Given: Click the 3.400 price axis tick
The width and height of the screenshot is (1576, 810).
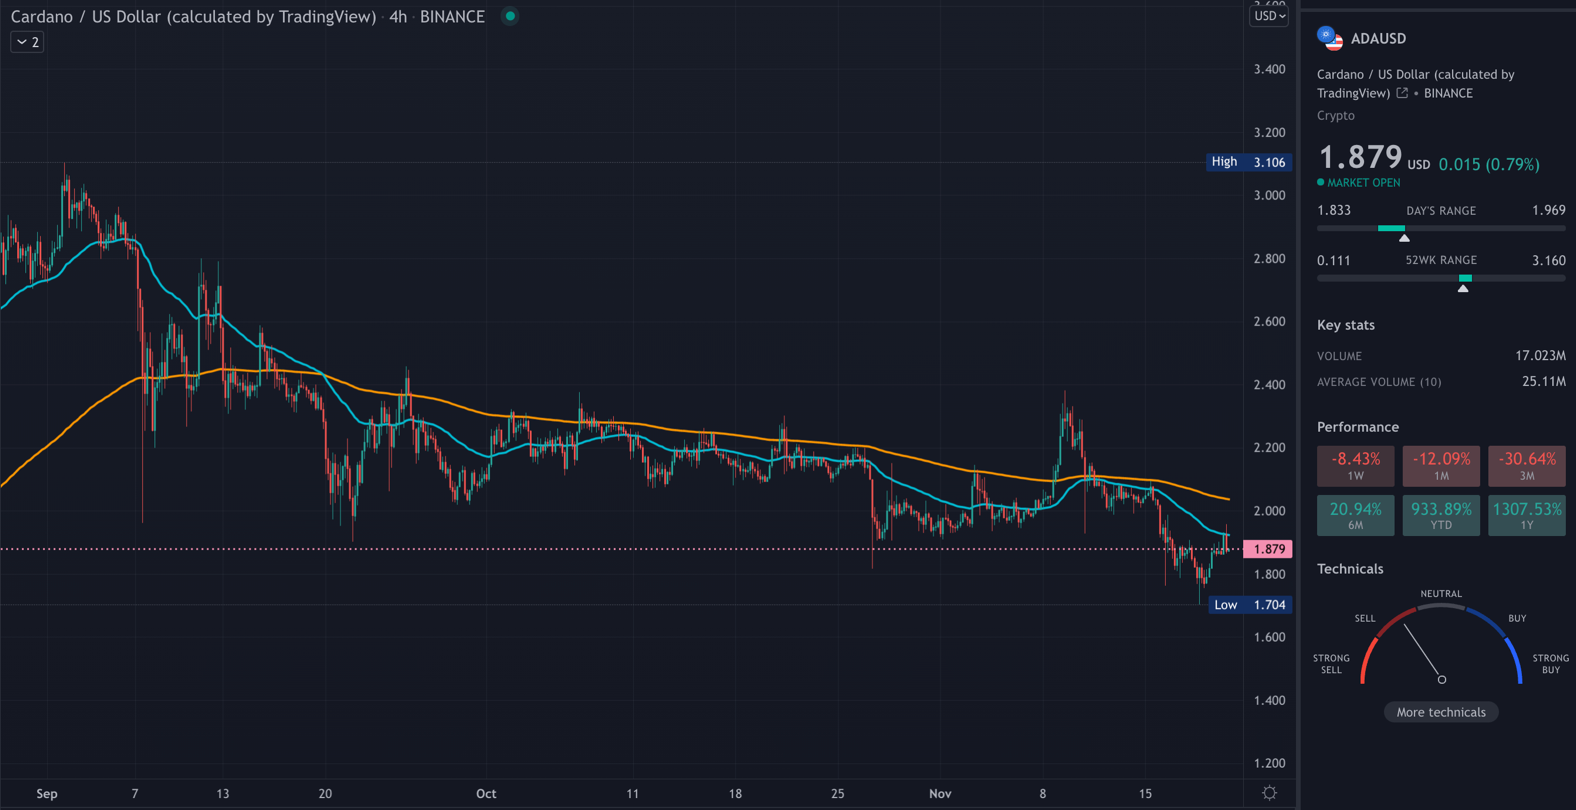Looking at the screenshot, I should coord(1269,69).
